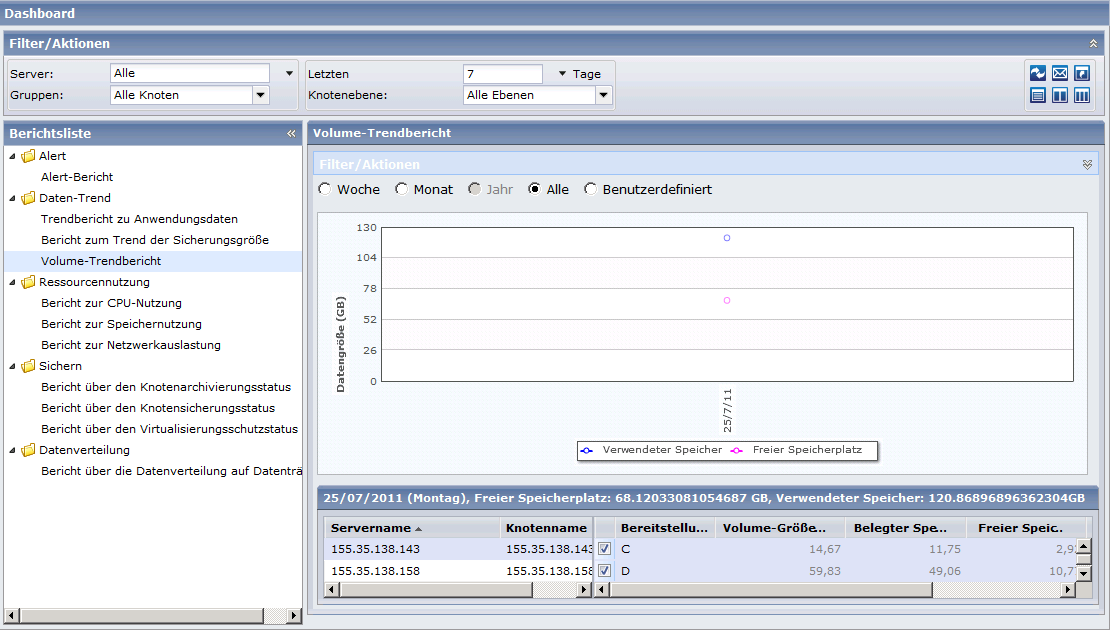
Task: Open Alert-Bericht report
Action: 77,177
